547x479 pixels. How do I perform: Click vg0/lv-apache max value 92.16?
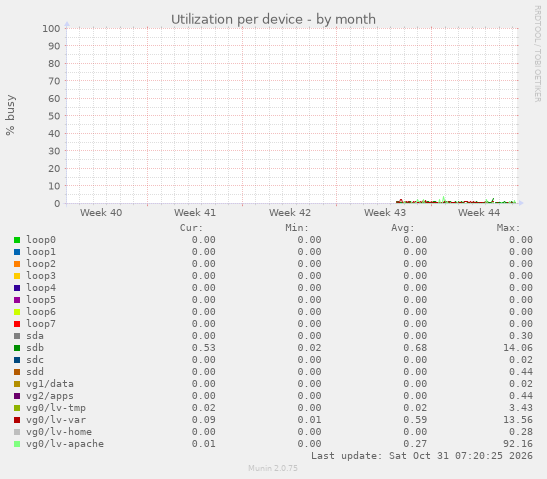tap(518, 444)
